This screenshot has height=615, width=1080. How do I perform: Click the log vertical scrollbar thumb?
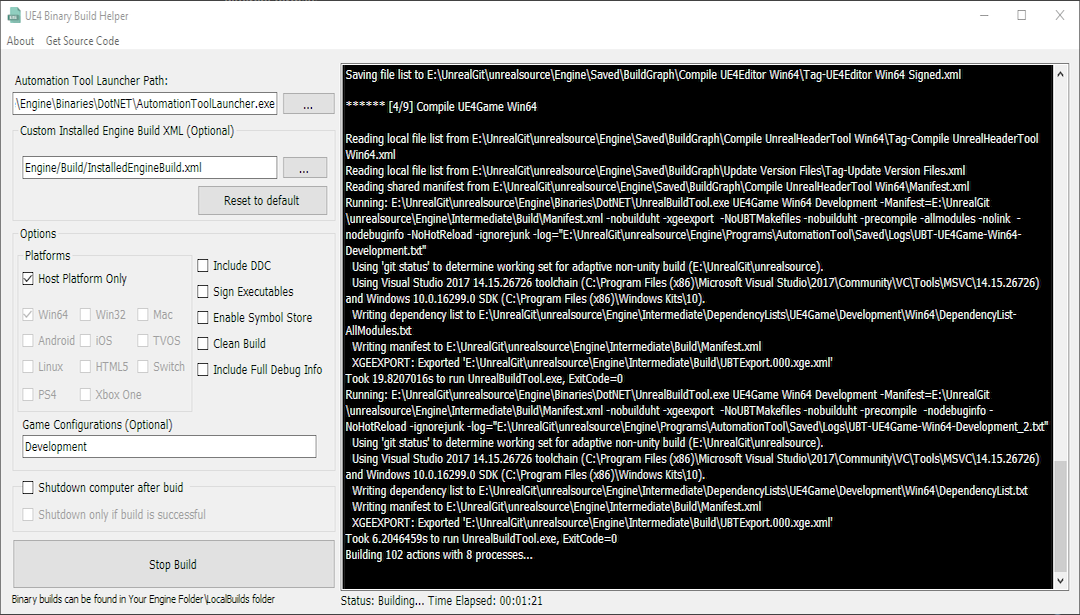coord(1061,517)
